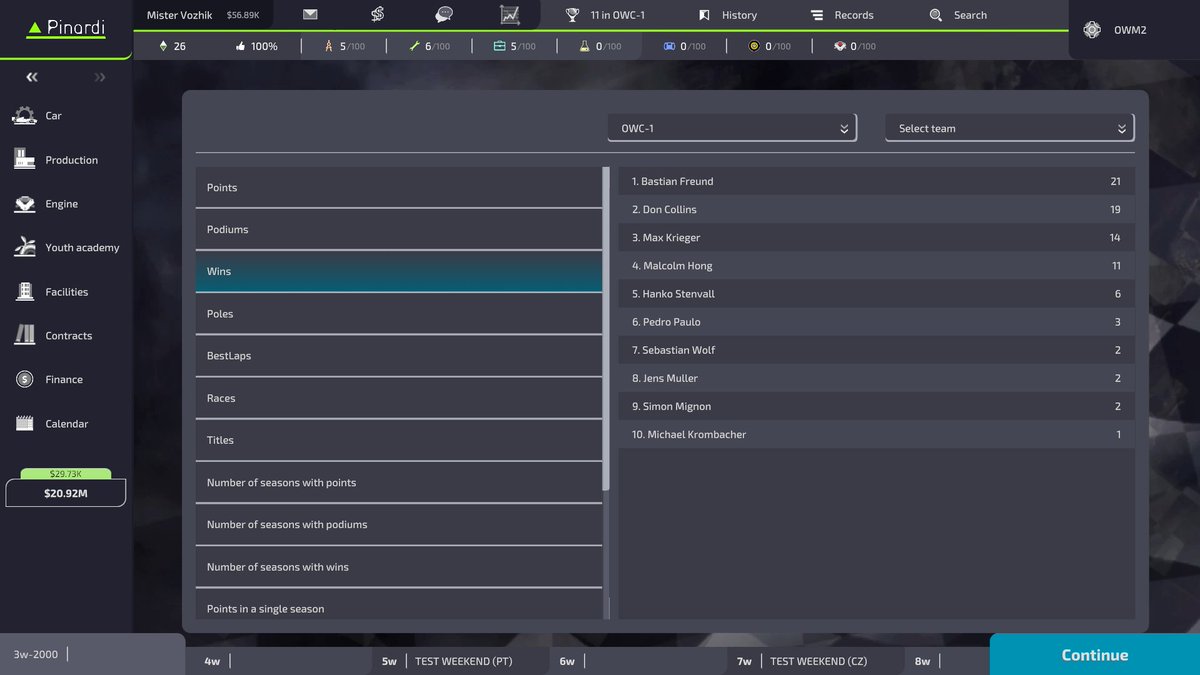Screen dimensions: 1200x675
Task: Click the 5w TEST WEEKEND (PT) marker
Action: coord(461,661)
